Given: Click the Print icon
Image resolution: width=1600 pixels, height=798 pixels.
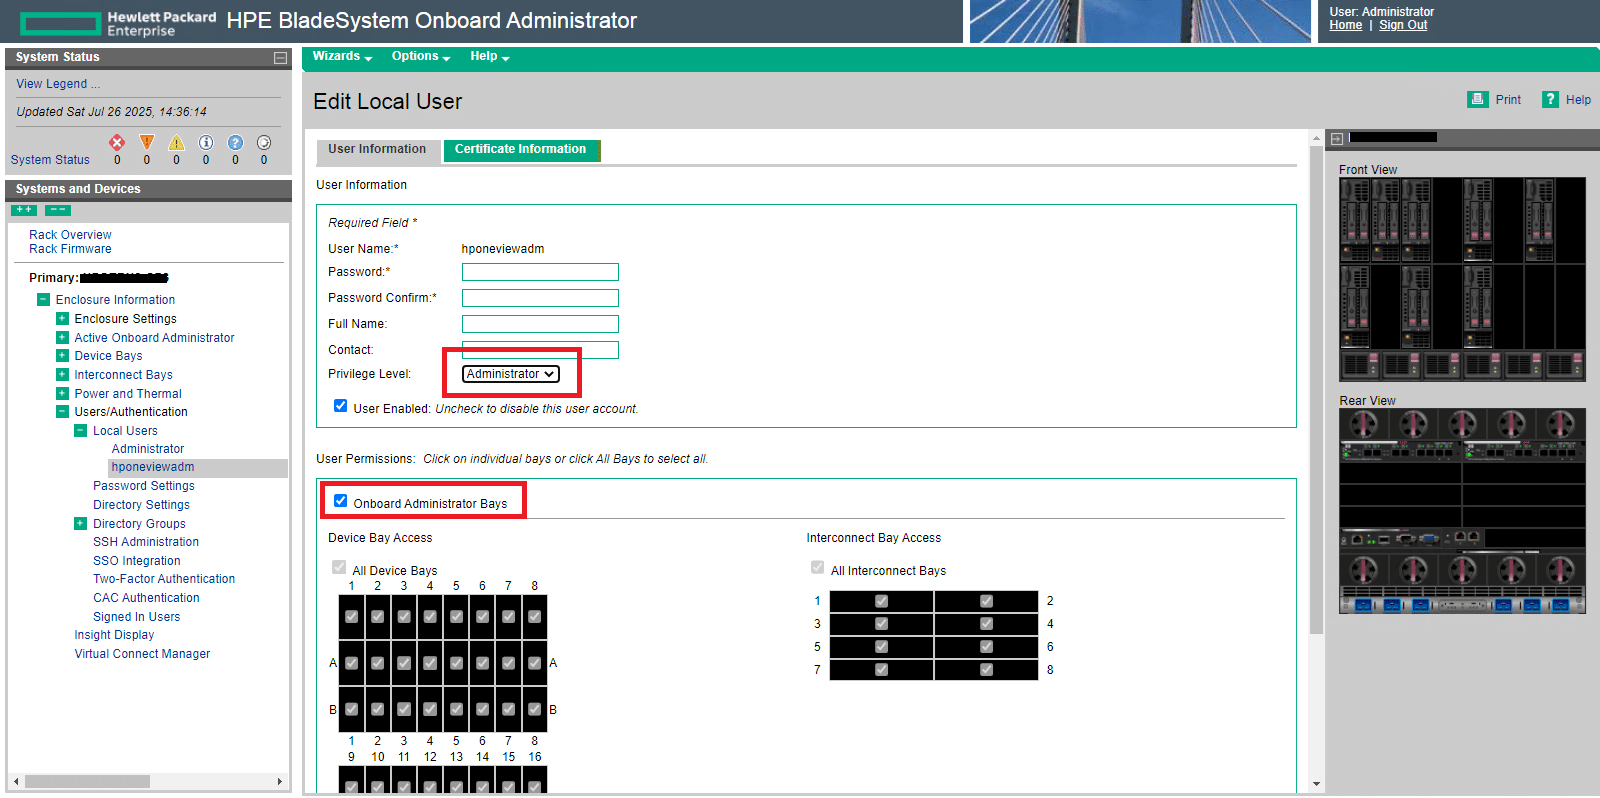Looking at the screenshot, I should point(1477,99).
